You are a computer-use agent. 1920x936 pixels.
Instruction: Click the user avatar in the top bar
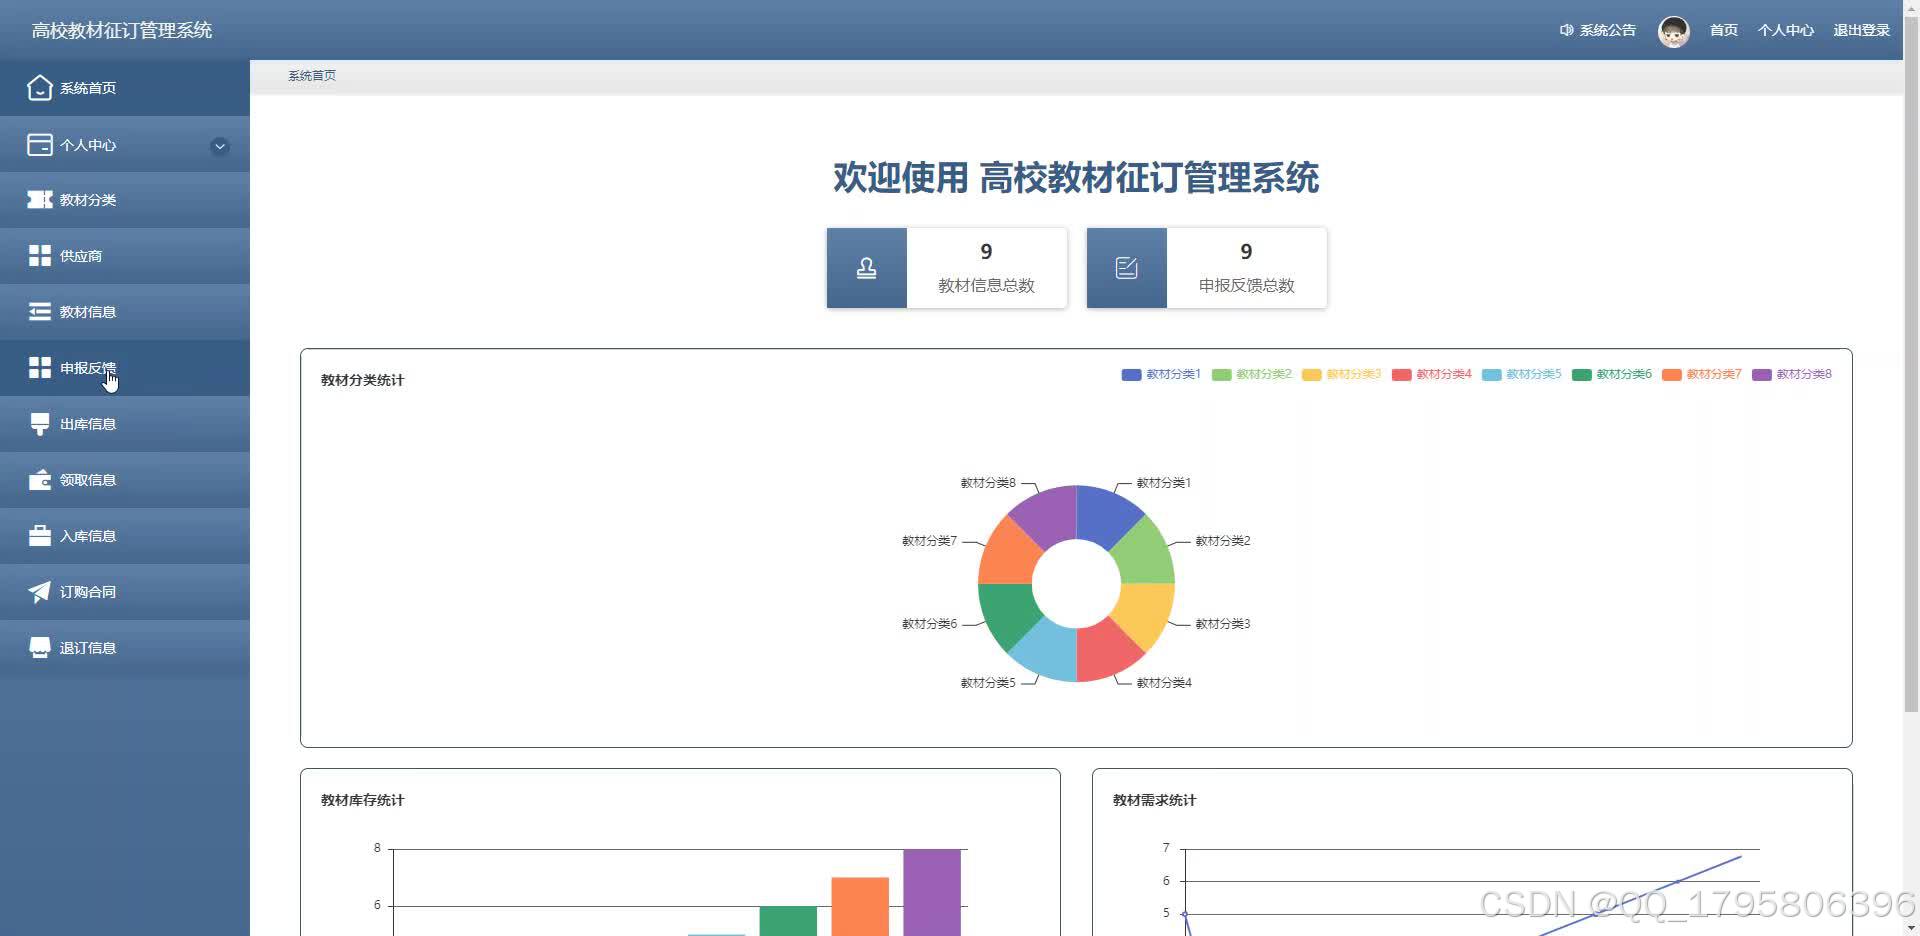pyautogui.click(x=1673, y=31)
